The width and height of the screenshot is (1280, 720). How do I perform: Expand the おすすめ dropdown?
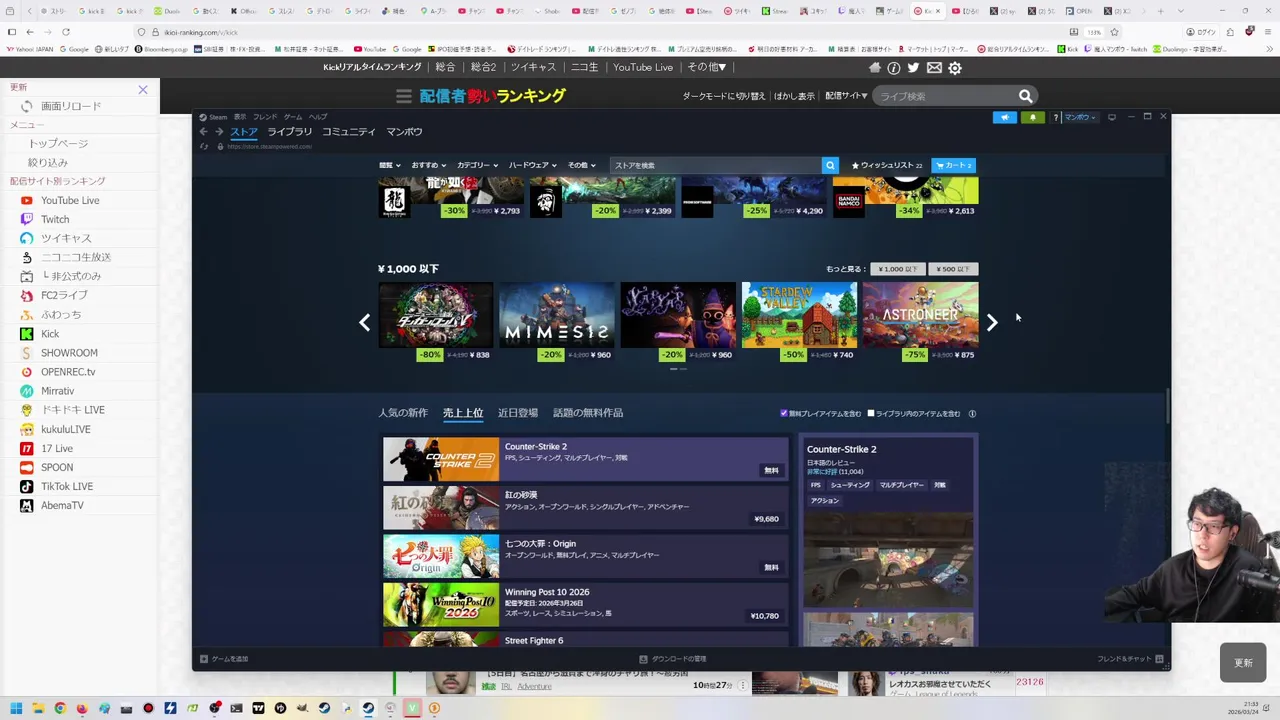[x=429, y=165]
